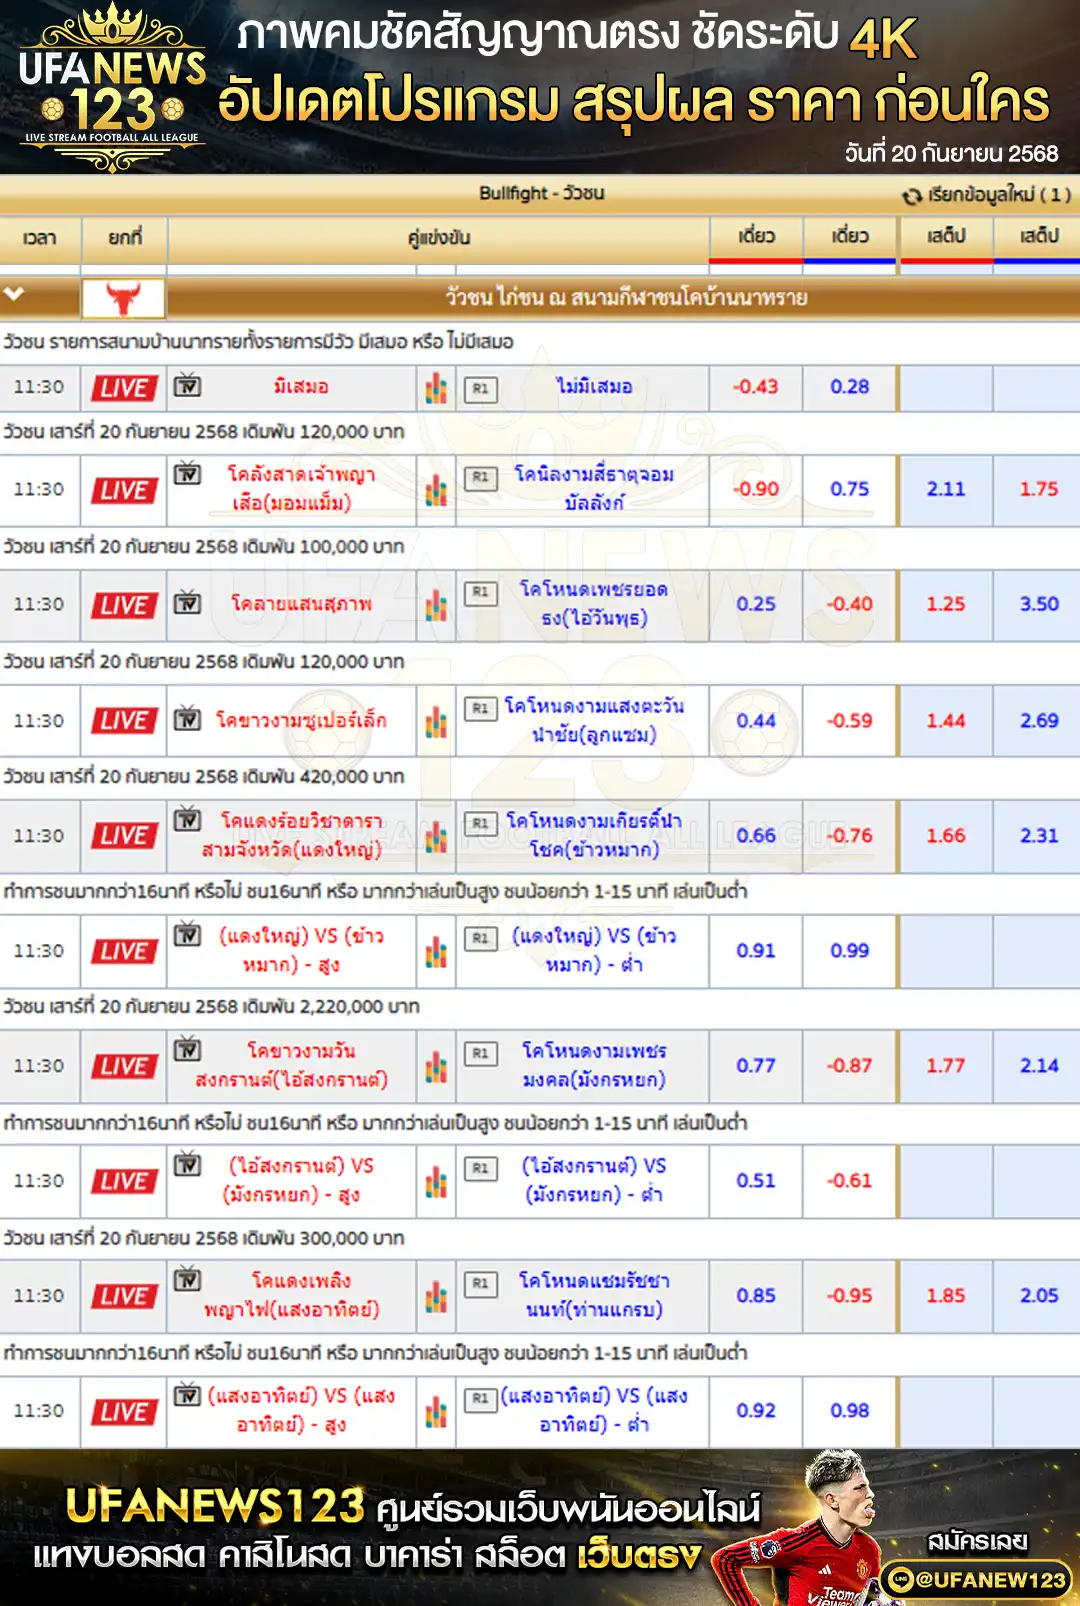Viewport: 1080px width, 1606px height.
Task: Select team name โคโหนดงามเพชรมงคล(มังกรหยก)
Action: tap(594, 1065)
